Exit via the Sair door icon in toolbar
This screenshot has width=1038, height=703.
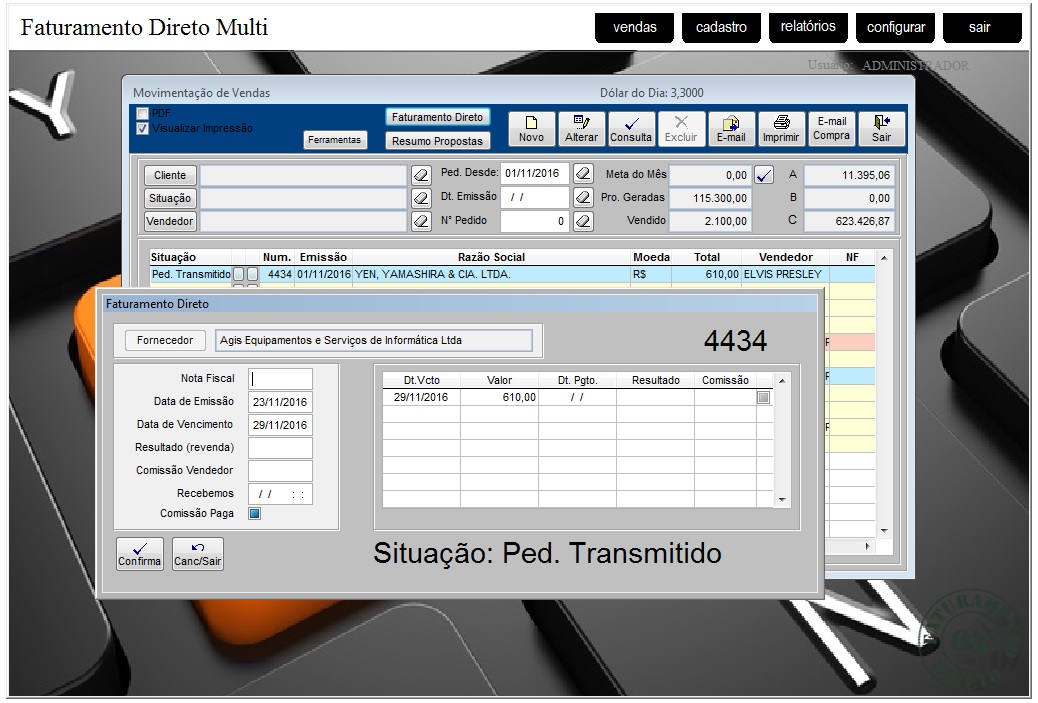click(881, 129)
